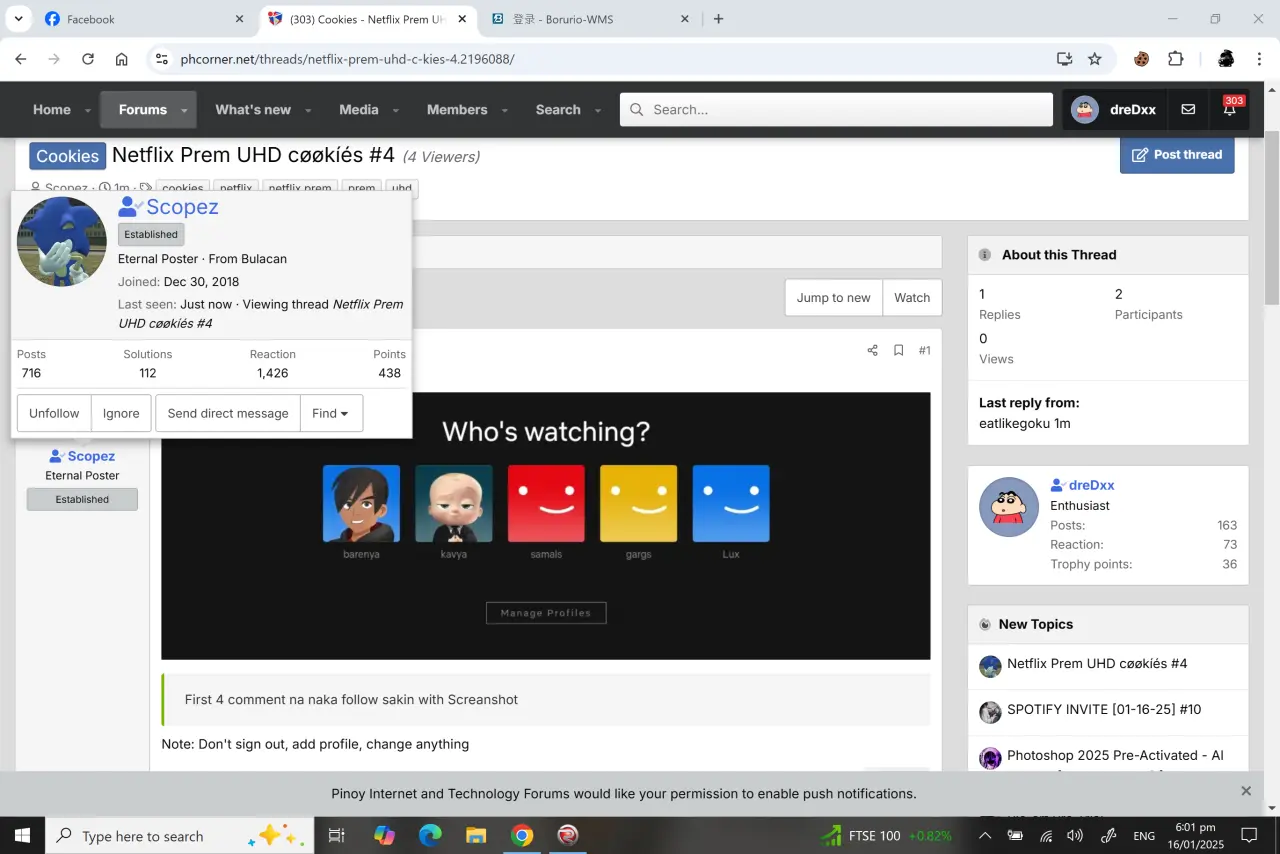
Task: Open the tab search dropdown arrow in Chrome
Action: (18, 19)
